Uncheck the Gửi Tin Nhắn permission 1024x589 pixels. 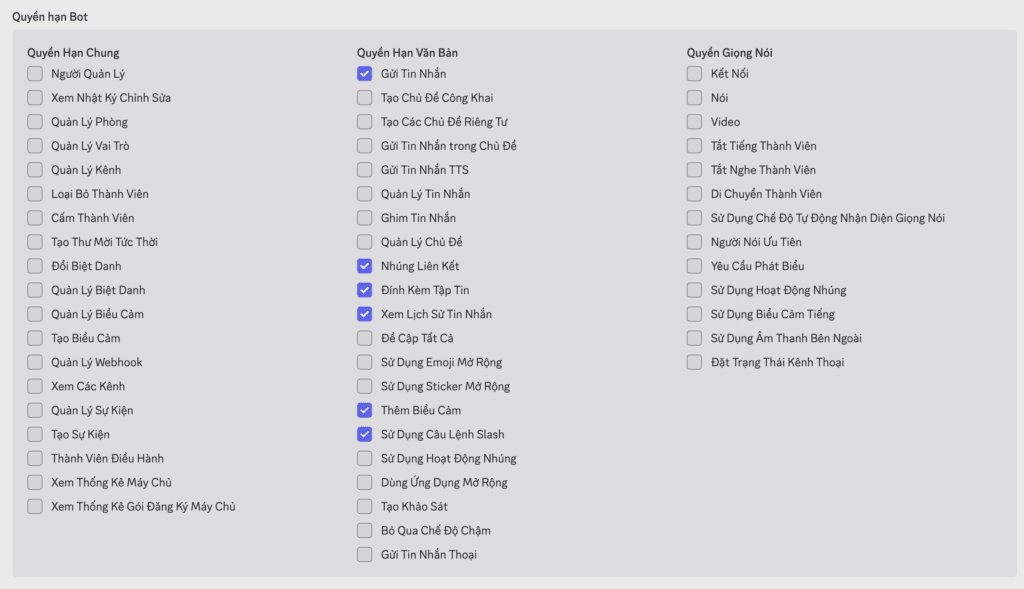click(x=365, y=74)
